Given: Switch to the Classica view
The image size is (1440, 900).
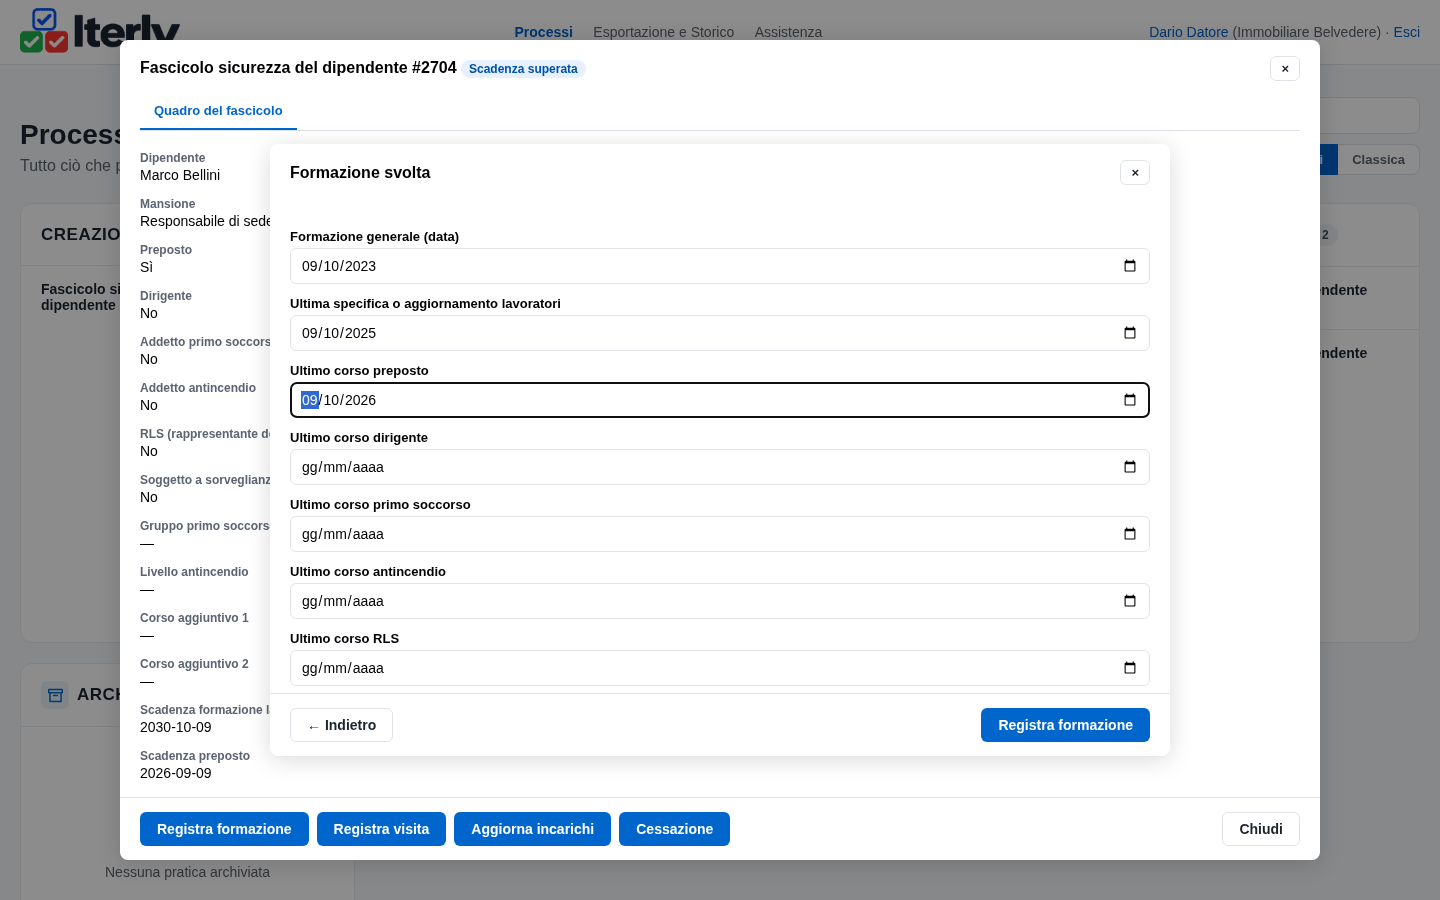Looking at the screenshot, I should [x=1378, y=160].
